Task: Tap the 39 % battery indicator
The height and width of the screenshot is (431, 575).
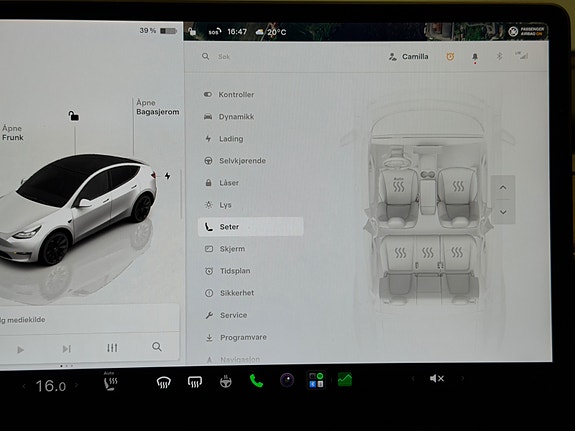Action: click(158, 31)
